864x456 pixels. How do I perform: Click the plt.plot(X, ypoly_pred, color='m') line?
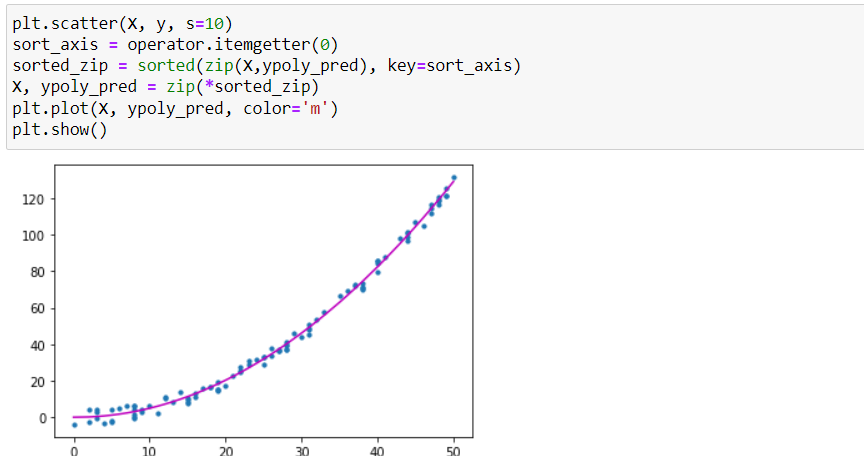coord(175,108)
